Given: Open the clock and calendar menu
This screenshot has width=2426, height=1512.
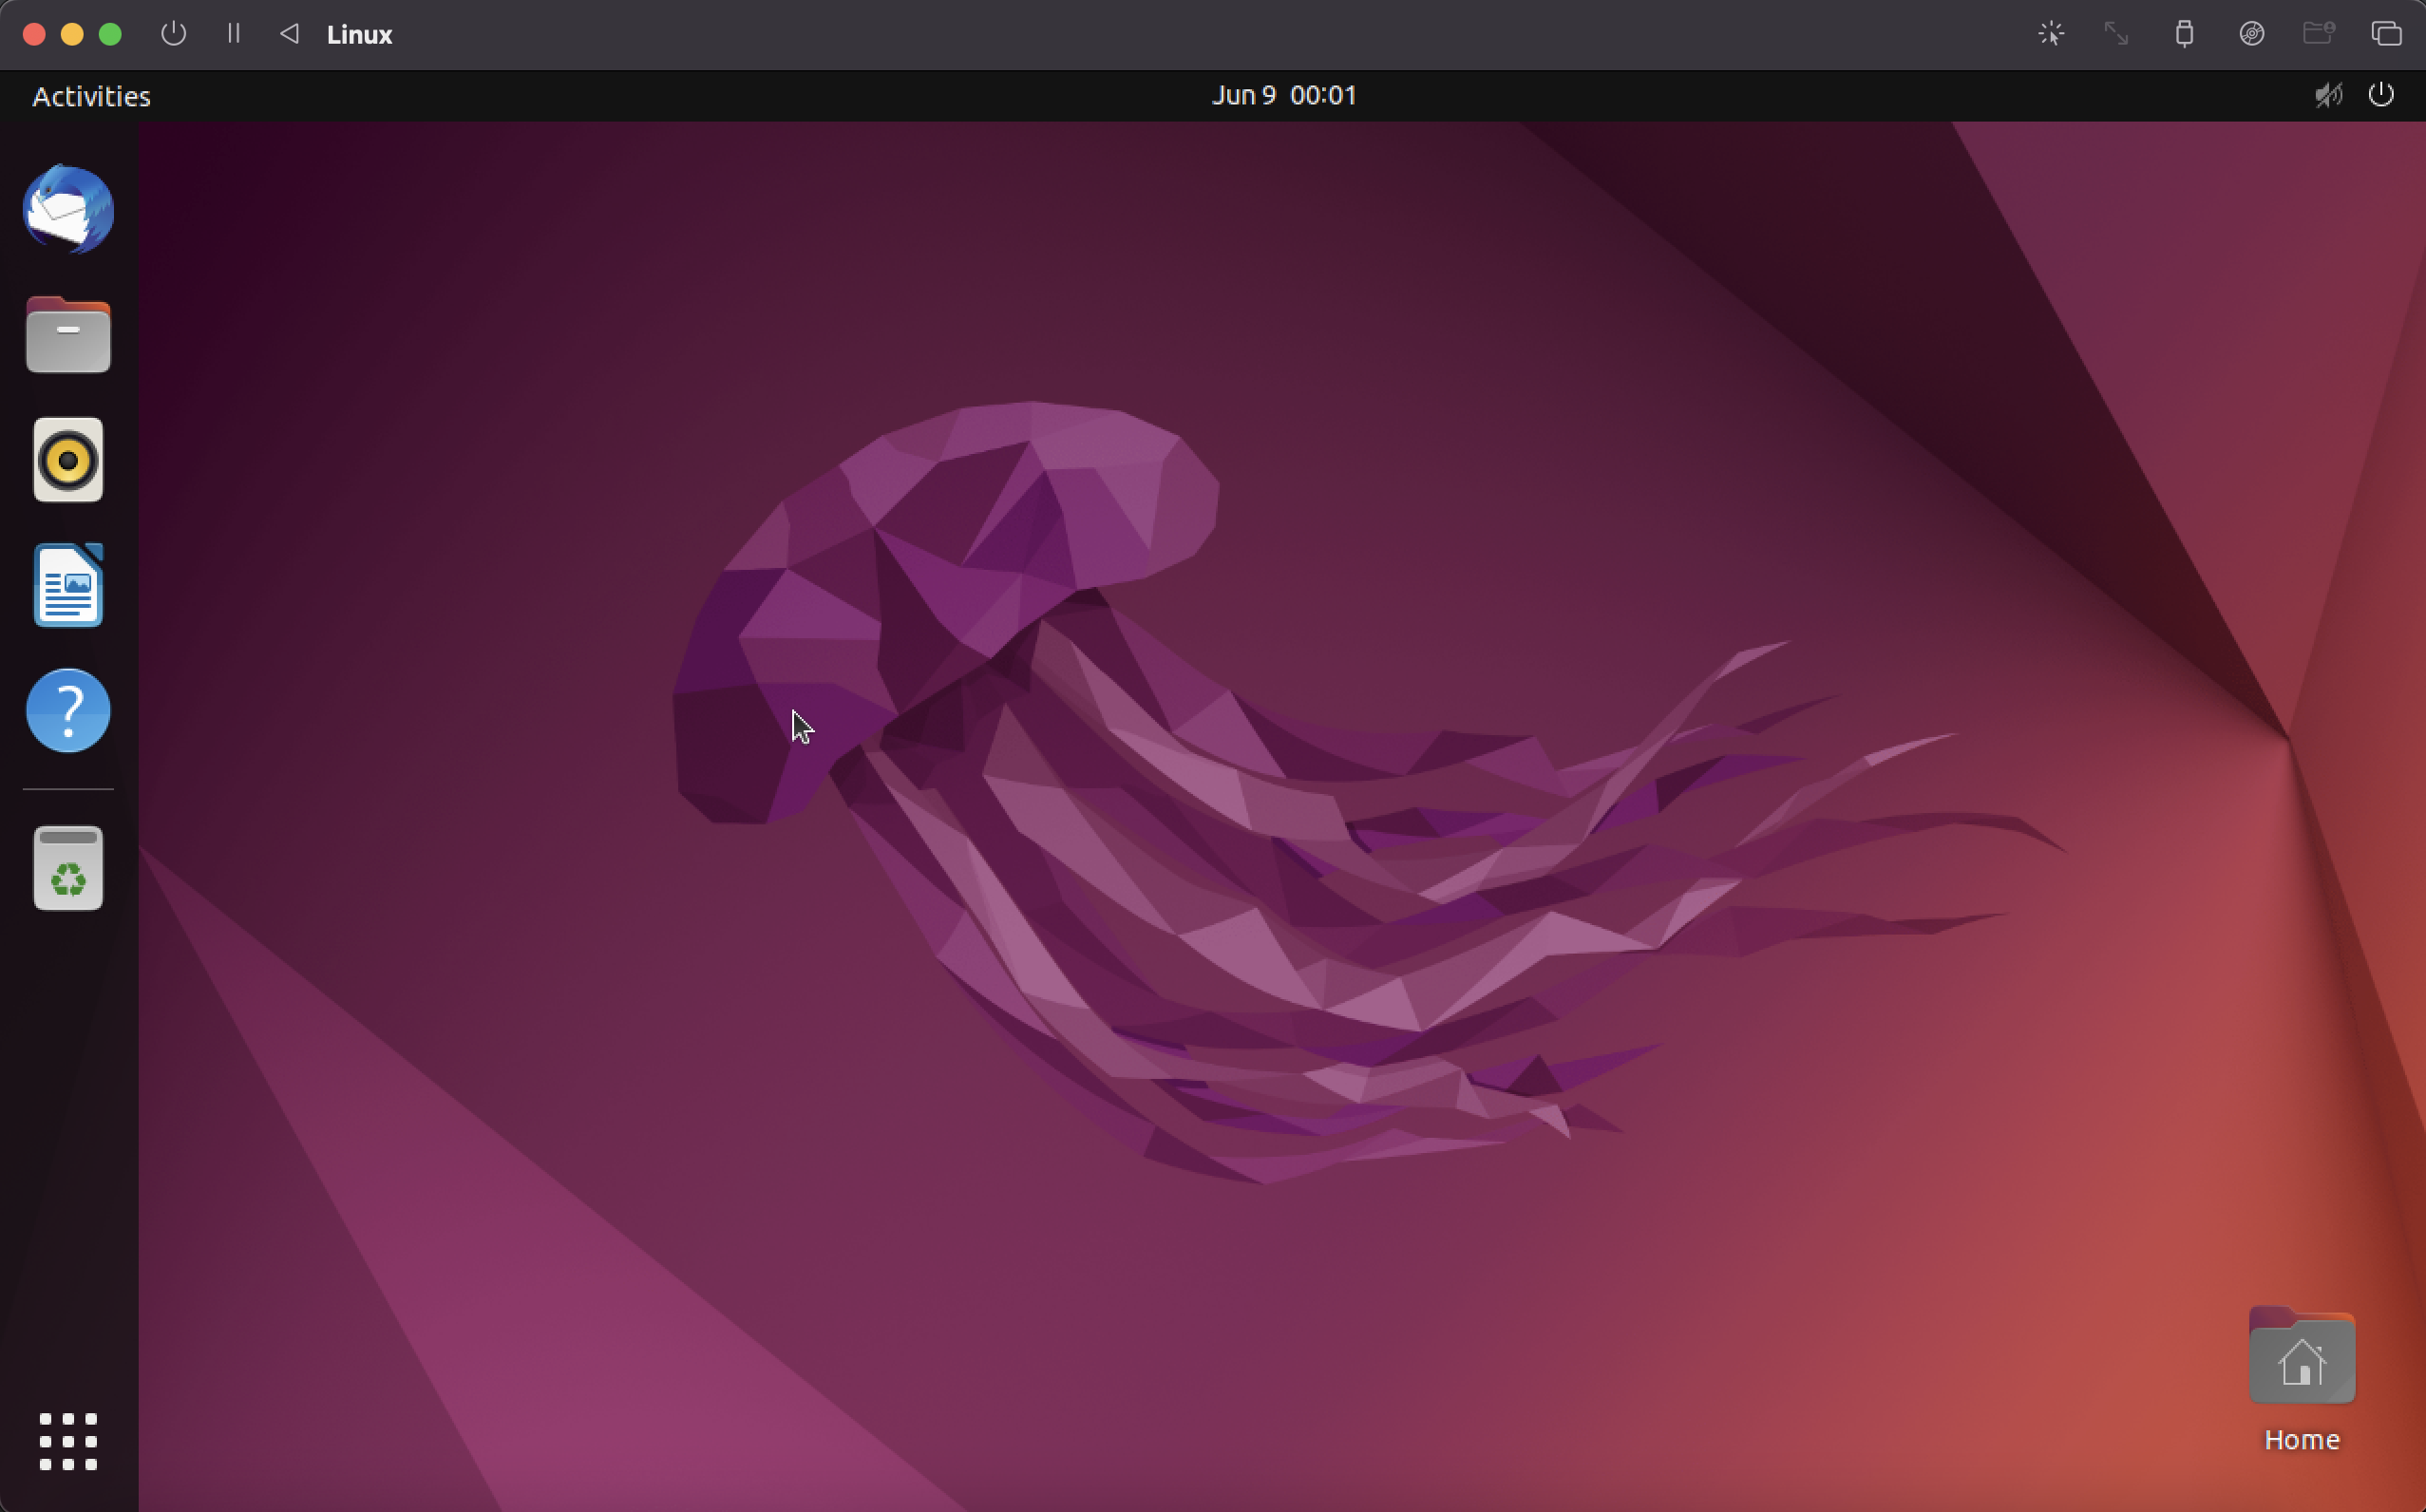Looking at the screenshot, I should (1283, 95).
